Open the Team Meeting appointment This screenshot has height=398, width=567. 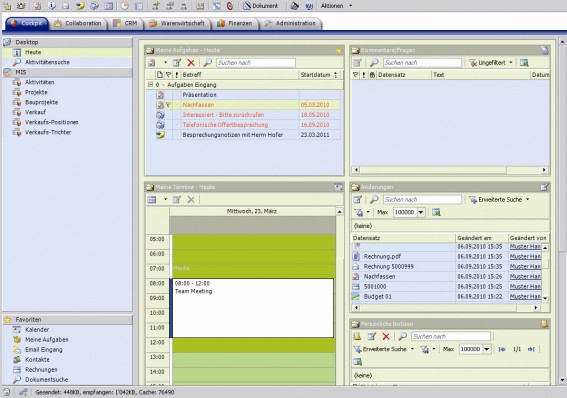(252, 308)
